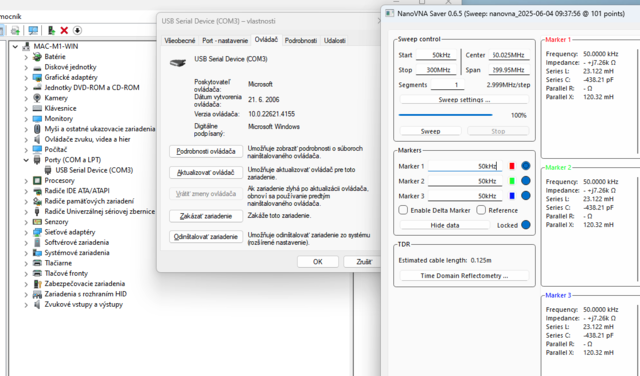Click the Procesory processor icon in device tree

pos(37,180)
